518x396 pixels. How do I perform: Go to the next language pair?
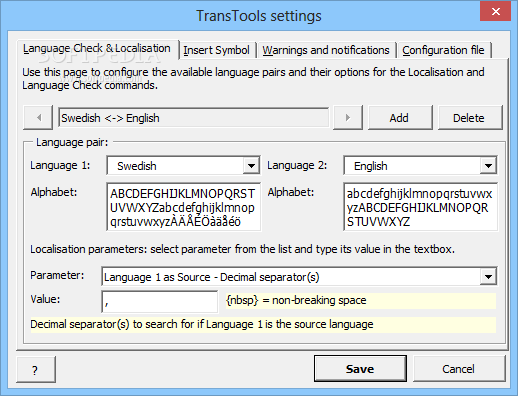pyautogui.click(x=348, y=118)
